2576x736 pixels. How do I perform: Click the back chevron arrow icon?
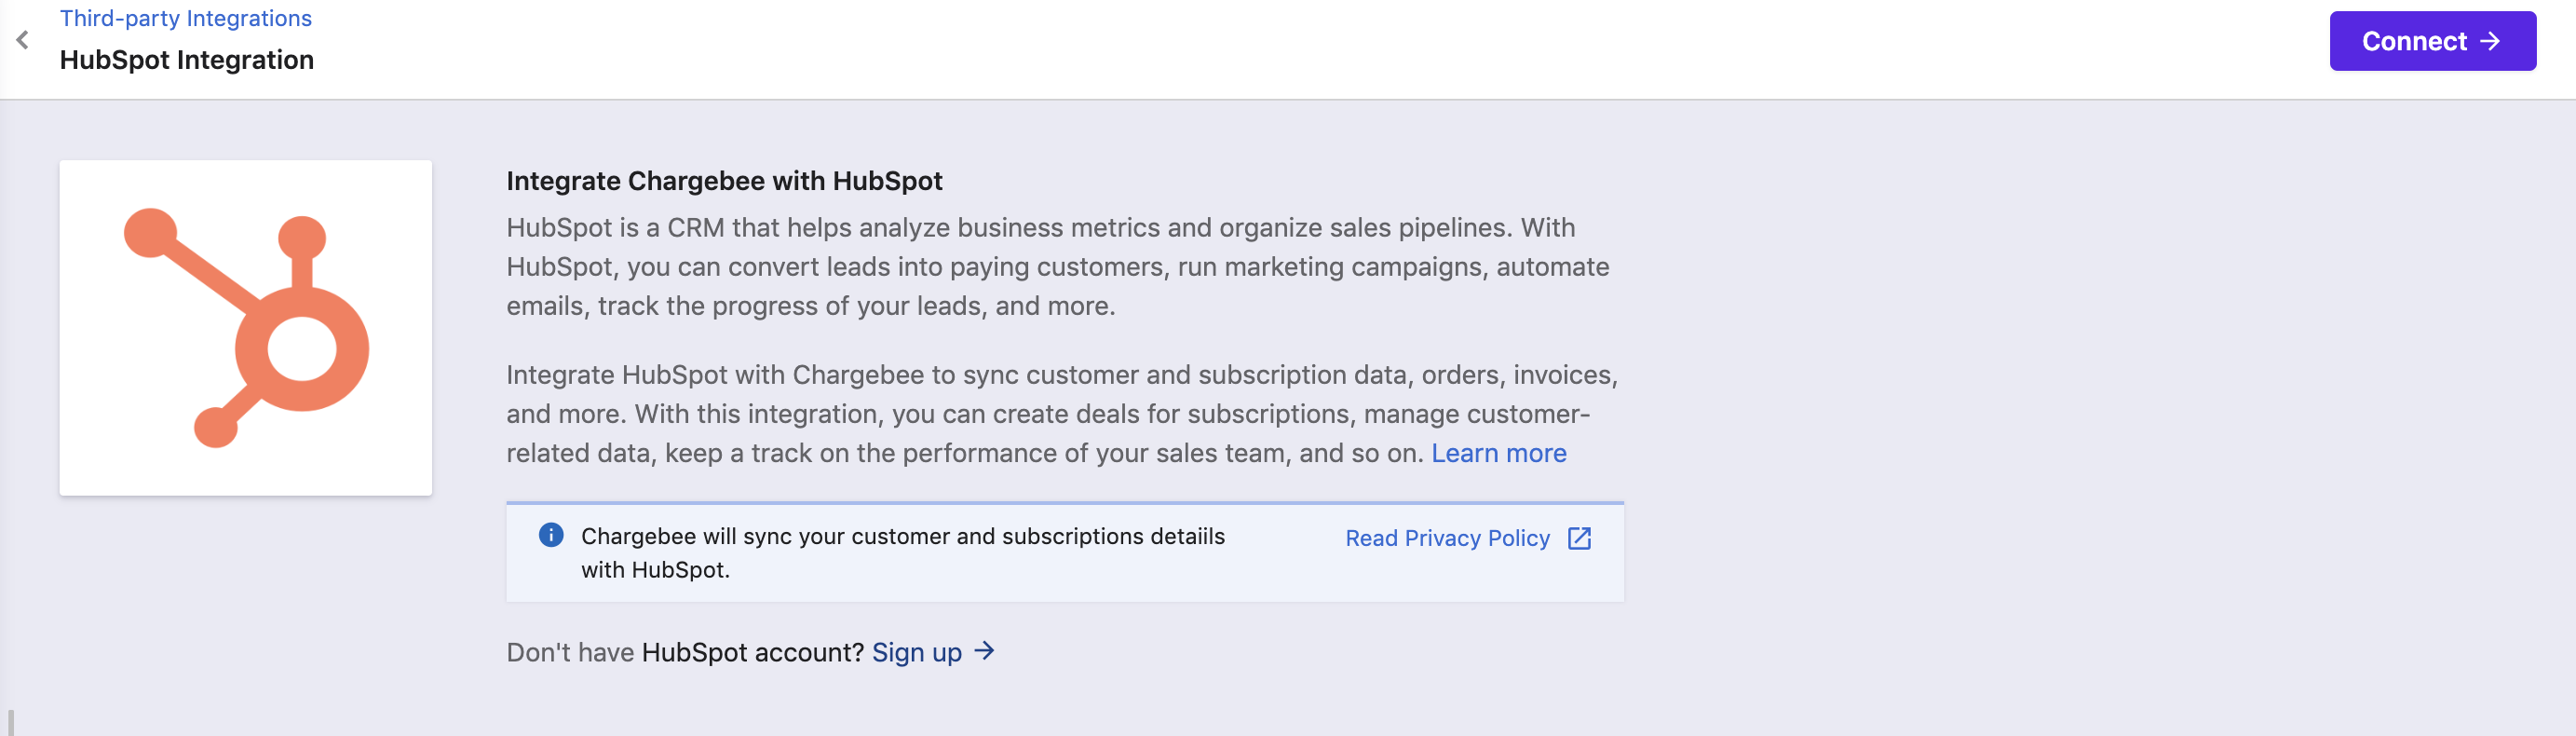pyautogui.click(x=22, y=40)
